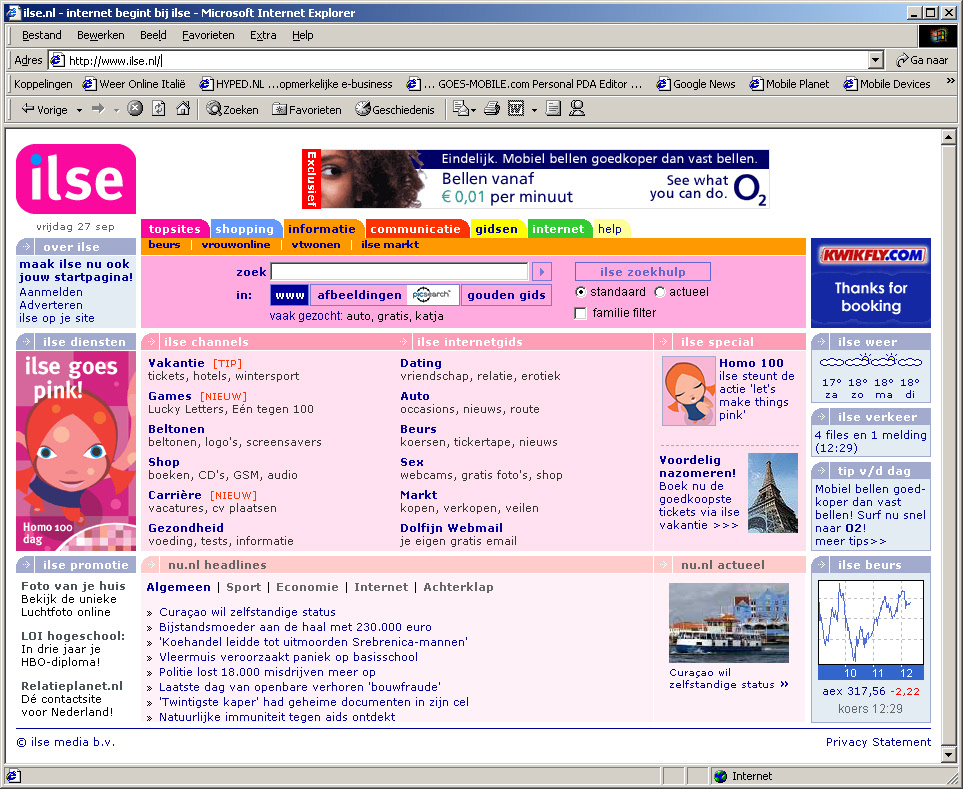
Task: Open 'Weer Online Italië' link shortcut
Action: click(x=134, y=84)
